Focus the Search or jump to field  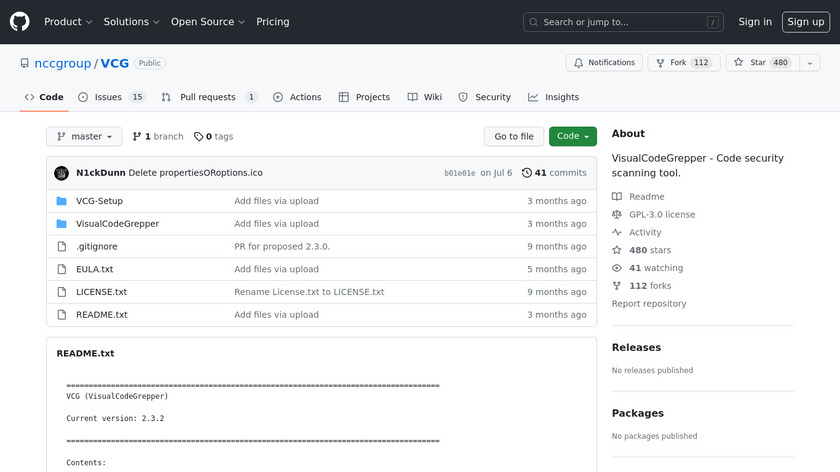(x=623, y=22)
